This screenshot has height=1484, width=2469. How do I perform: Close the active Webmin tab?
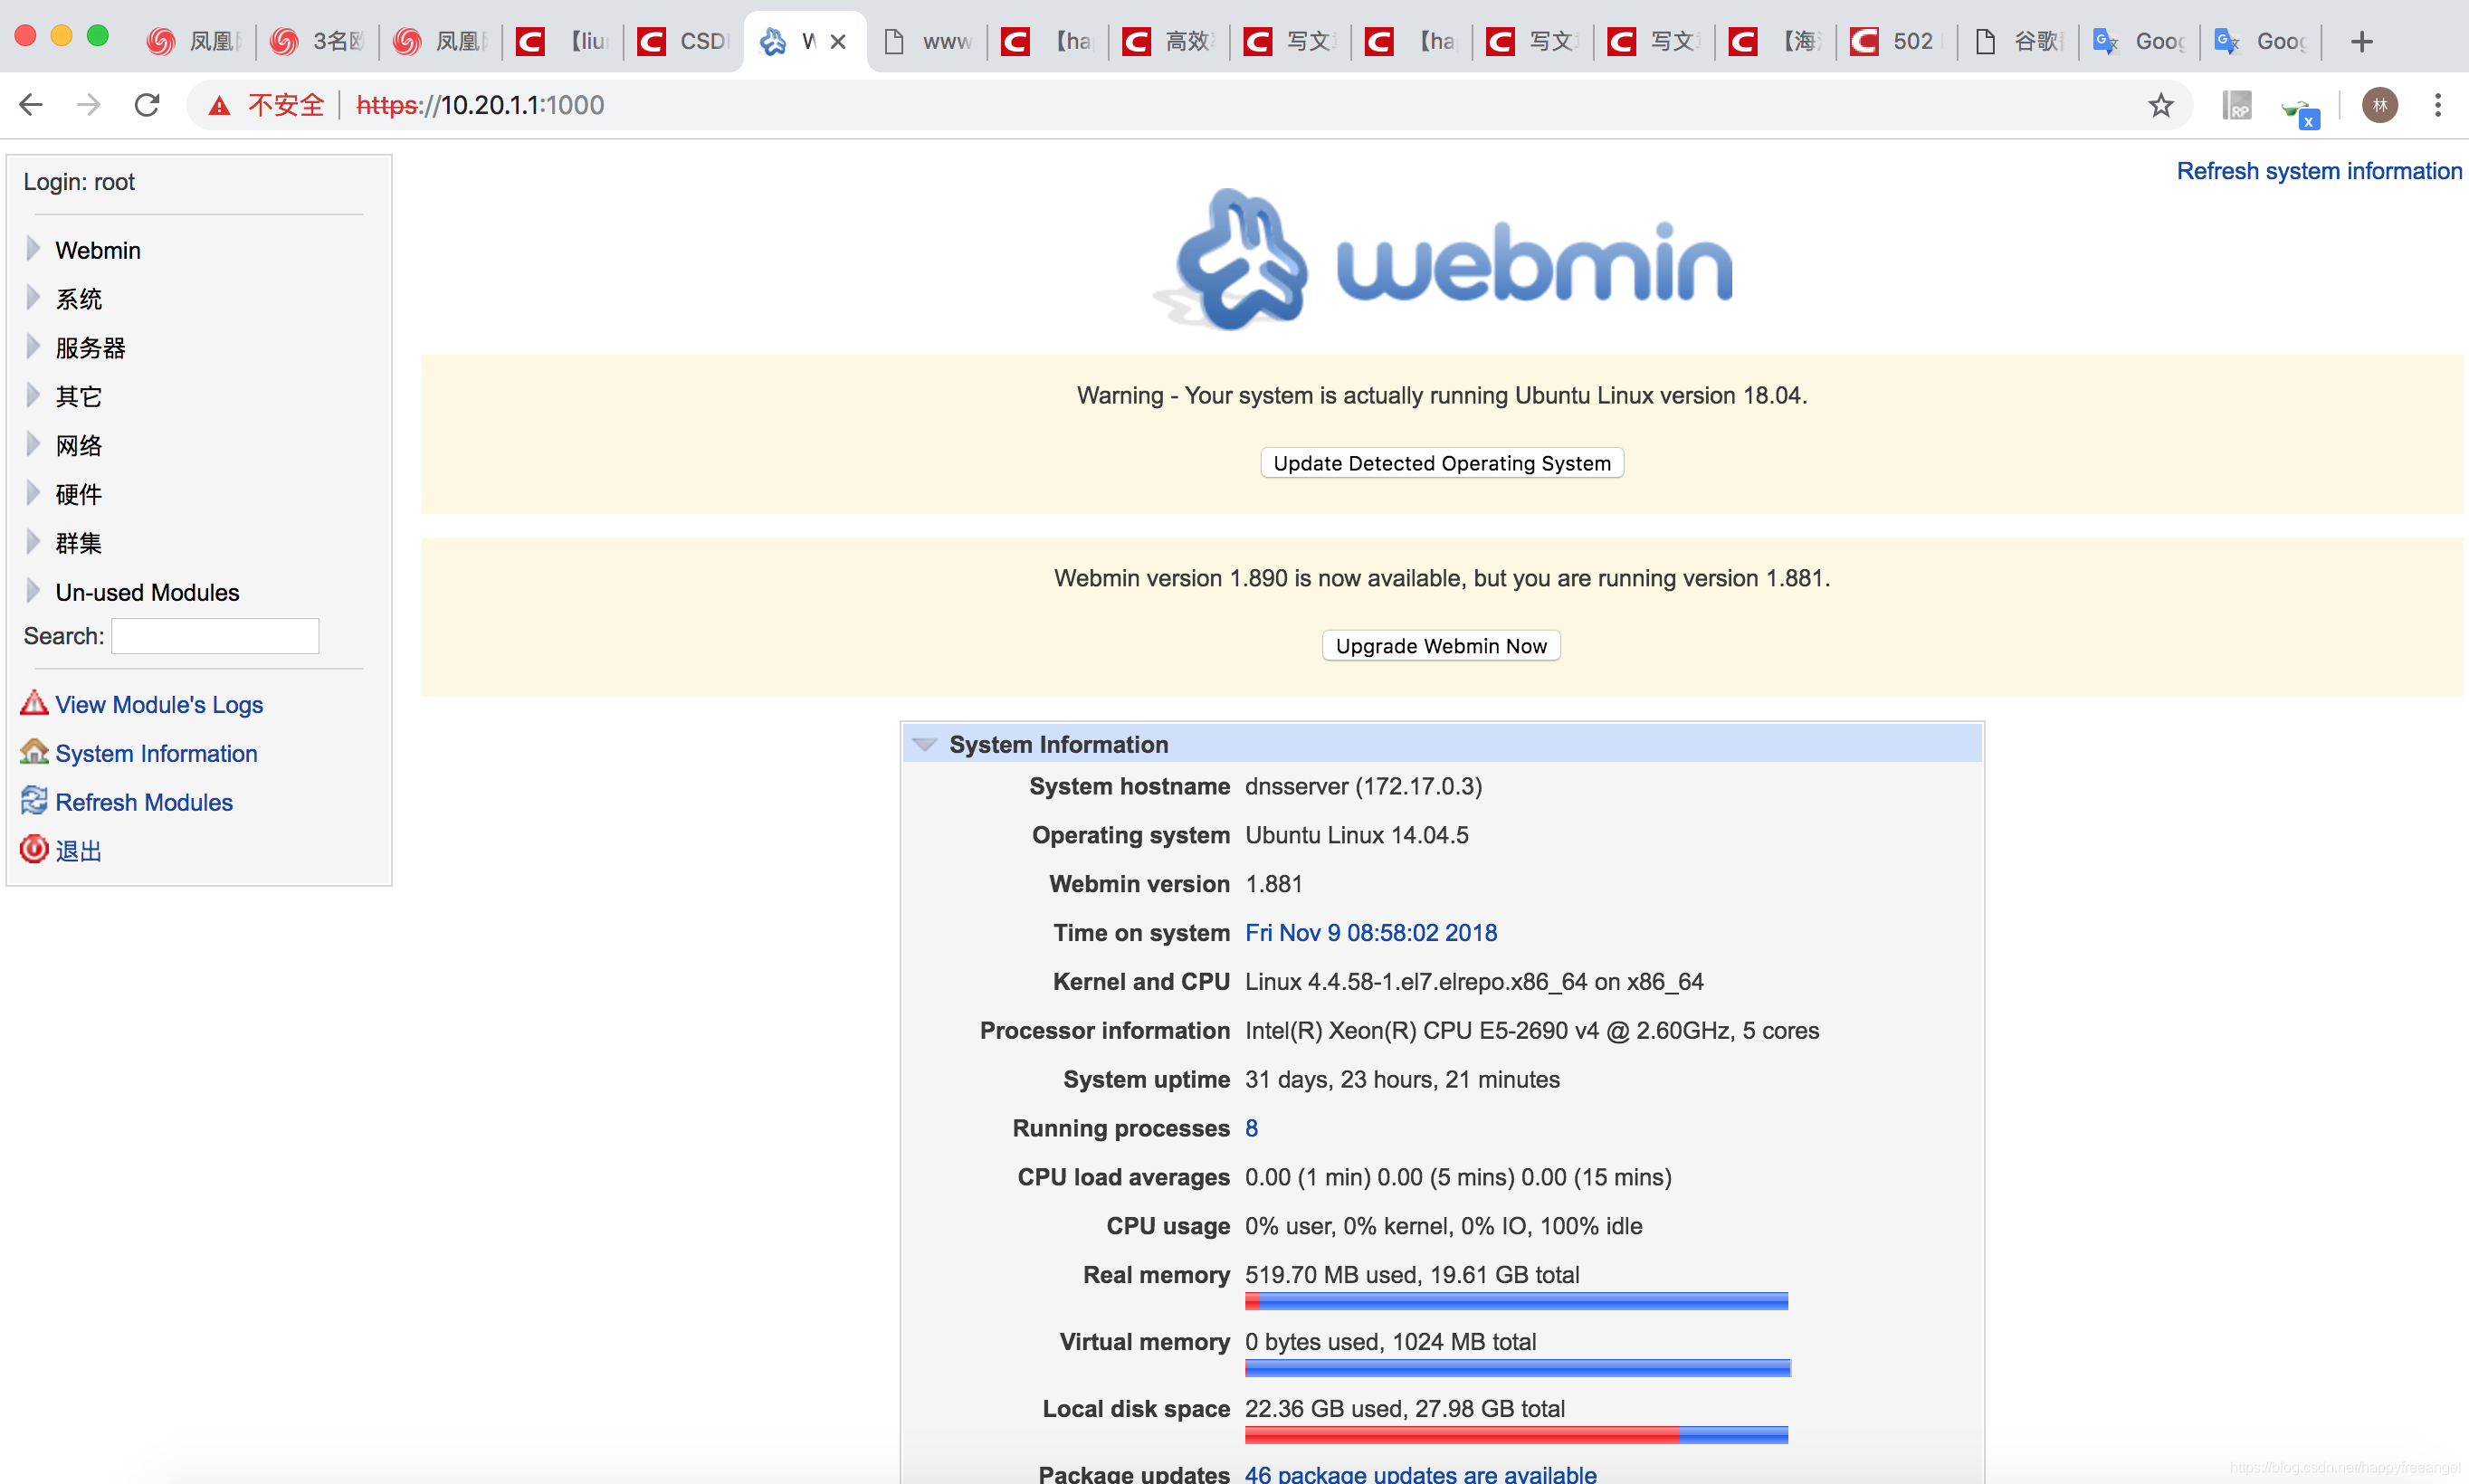click(838, 42)
